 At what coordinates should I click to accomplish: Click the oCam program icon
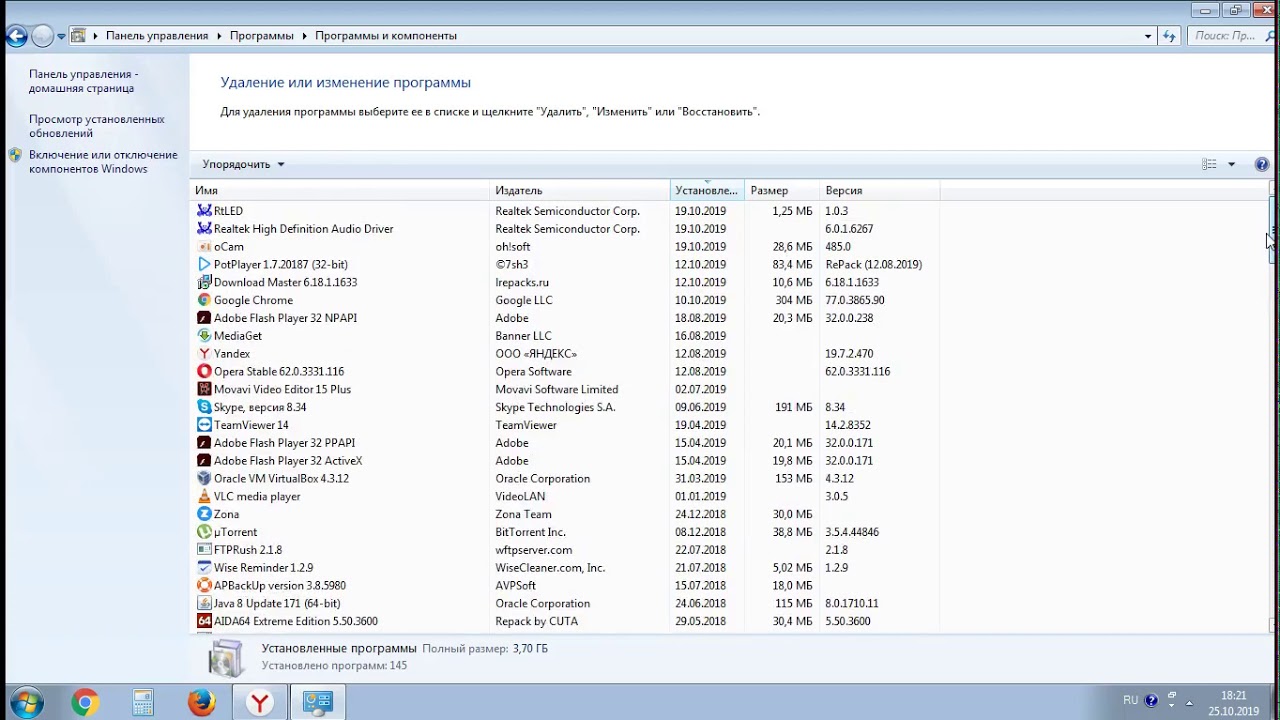point(204,247)
